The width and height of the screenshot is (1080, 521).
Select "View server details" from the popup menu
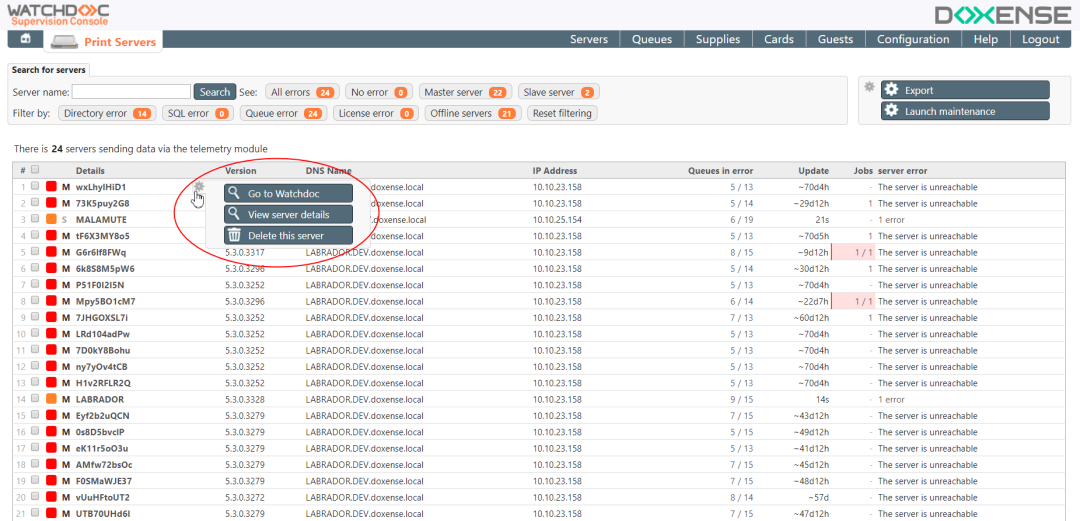pos(288,215)
